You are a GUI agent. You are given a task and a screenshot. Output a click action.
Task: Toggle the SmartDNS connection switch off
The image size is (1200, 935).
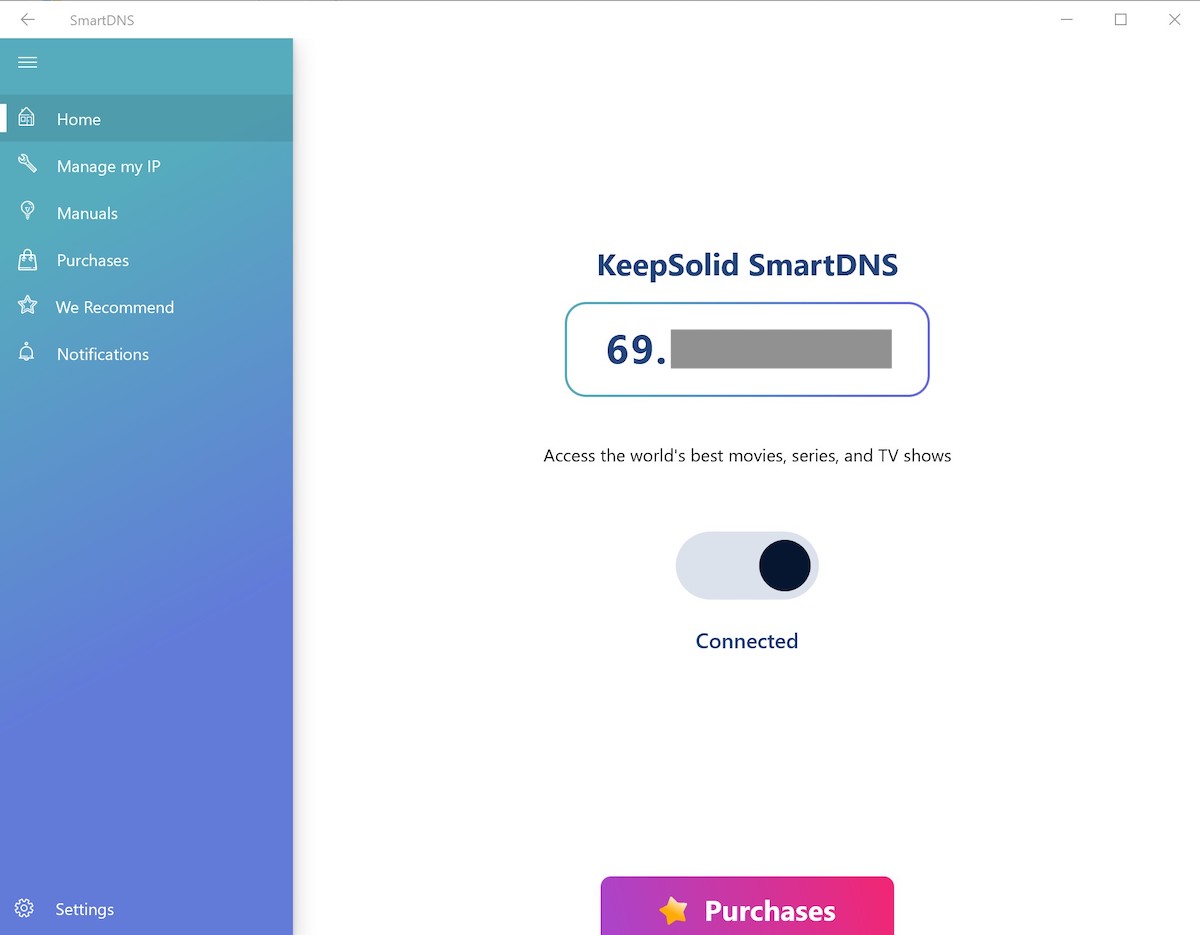pyautogui.click(x=747, y=565)
